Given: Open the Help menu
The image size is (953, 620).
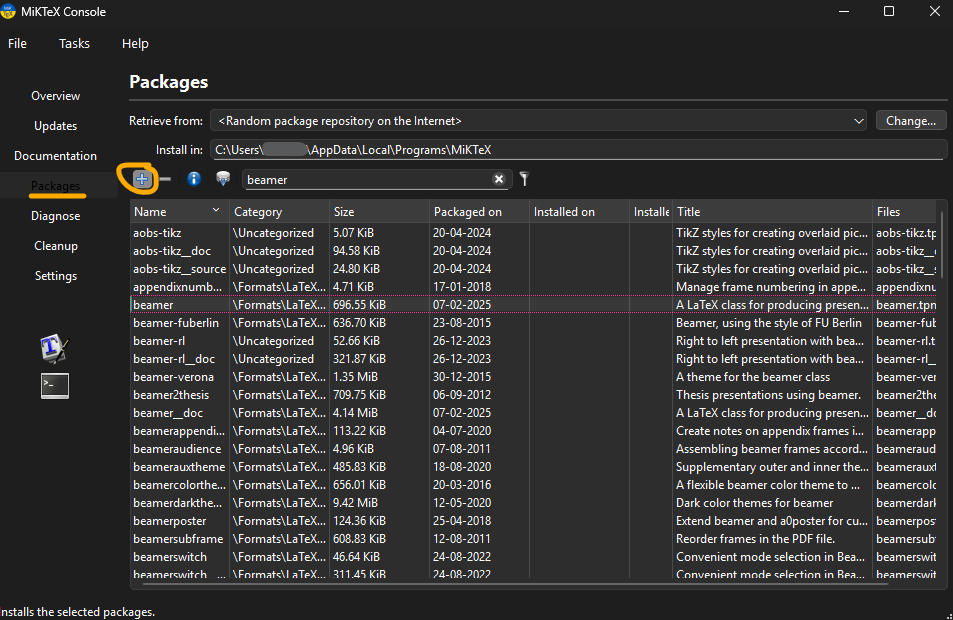Looking at the screenshot, I should [x=135, y=44].
